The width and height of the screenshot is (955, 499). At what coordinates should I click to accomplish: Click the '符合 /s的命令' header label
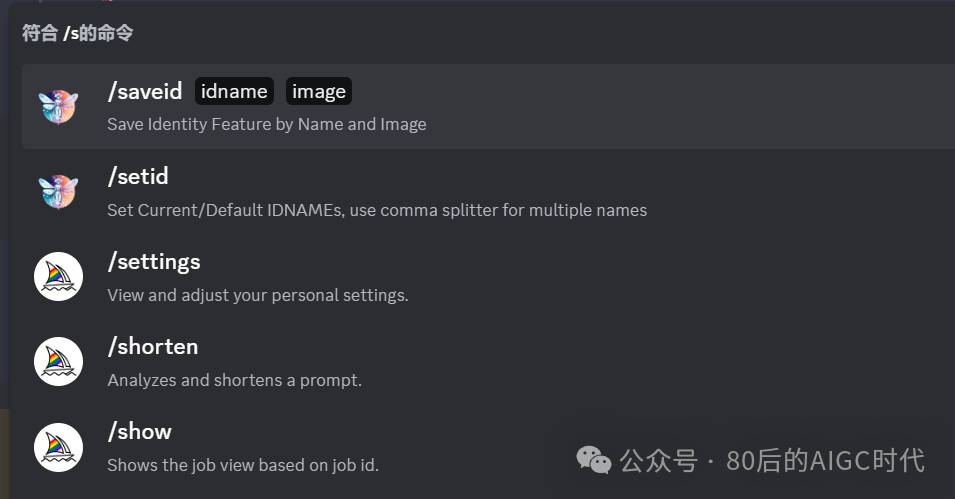click(77, 33)
